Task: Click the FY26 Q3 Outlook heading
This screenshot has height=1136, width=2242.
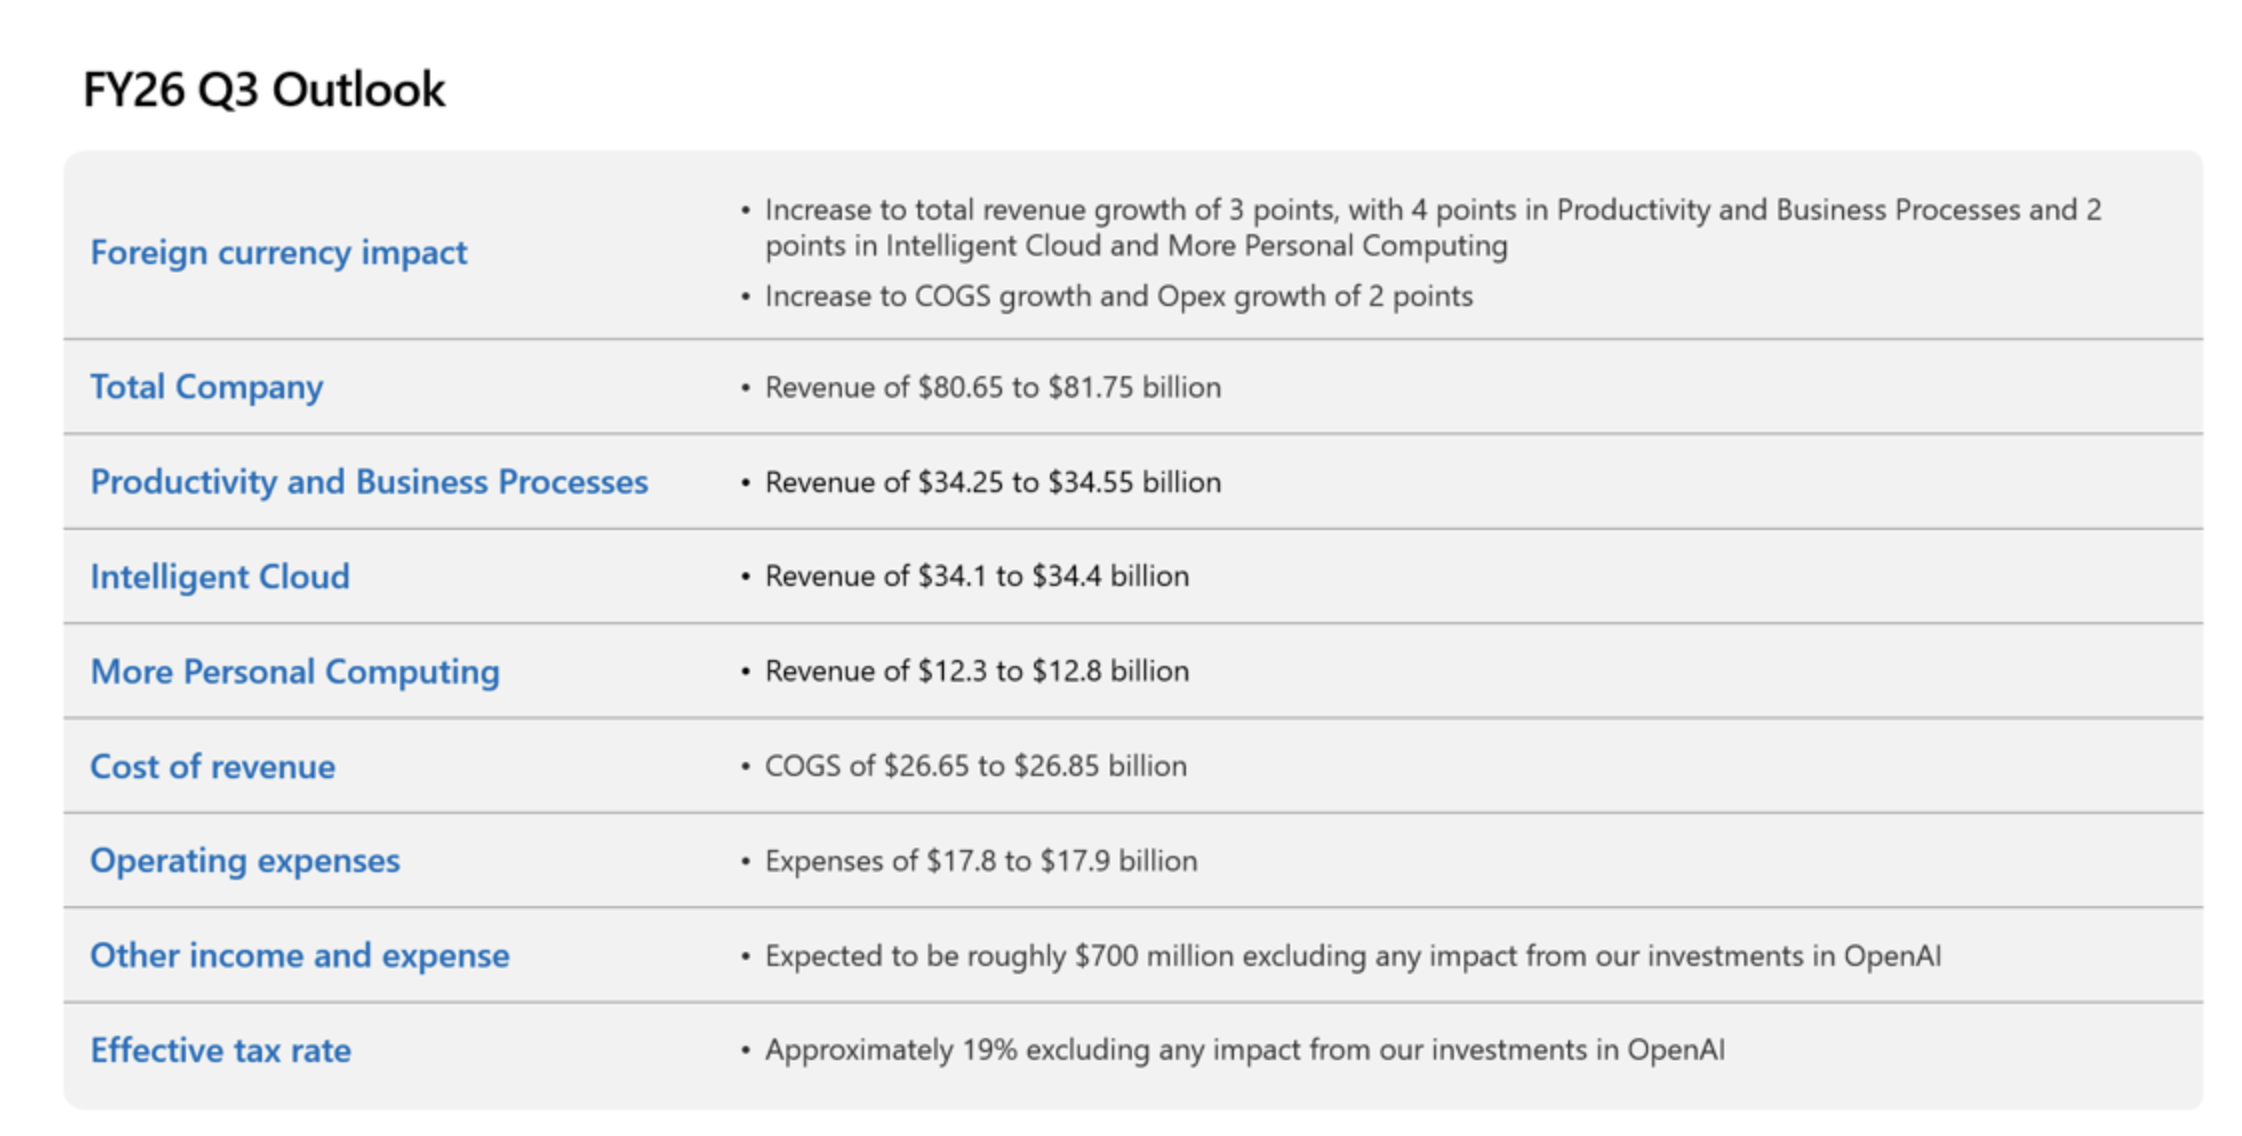Action: [x=264, y=90]
